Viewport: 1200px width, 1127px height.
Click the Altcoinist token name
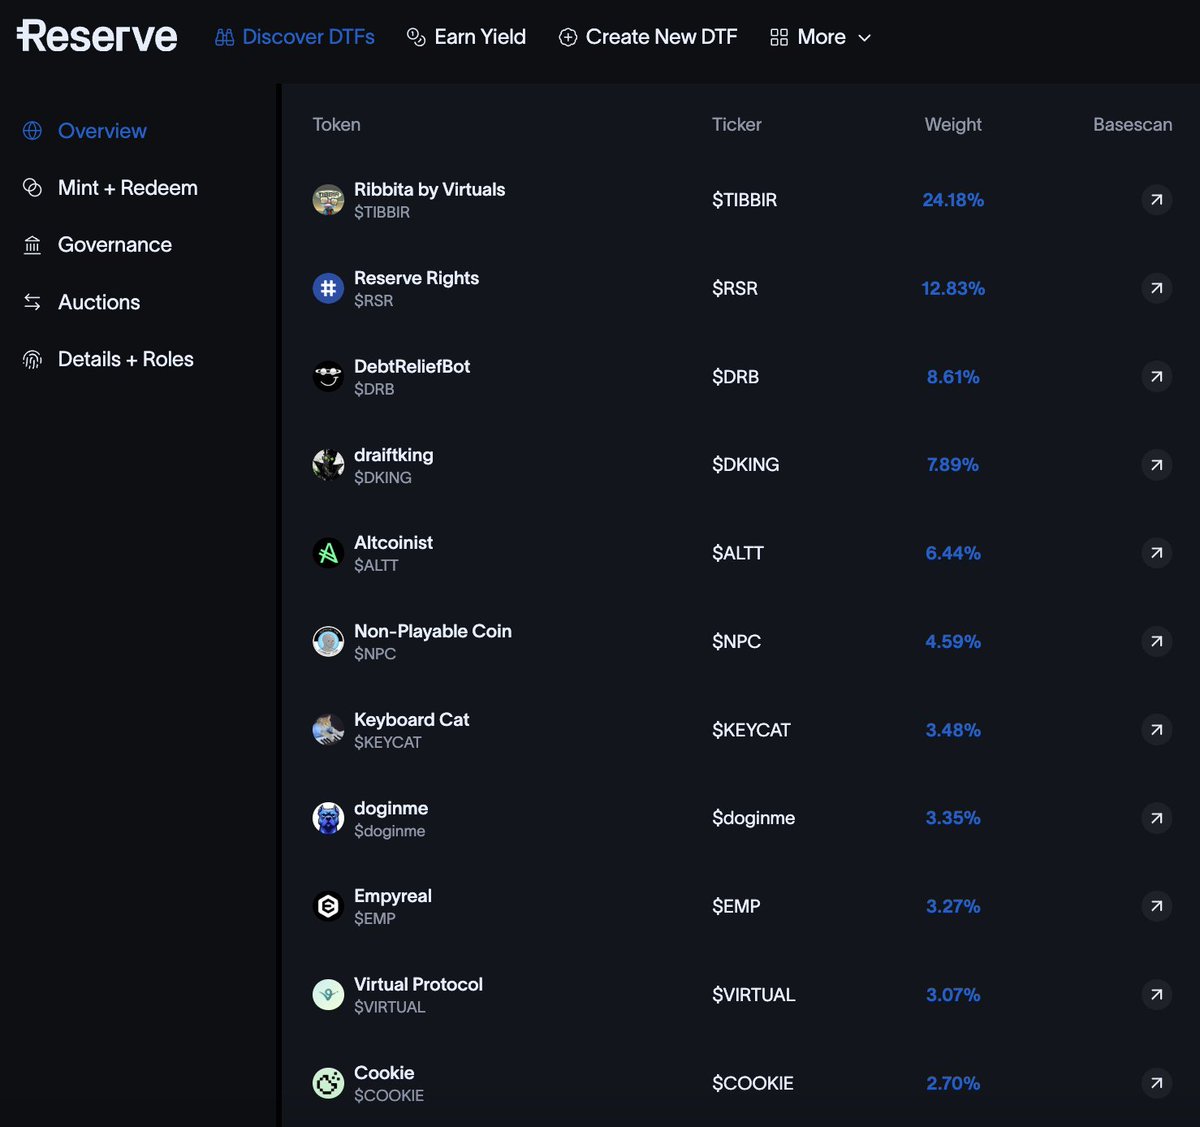pos(393,542)
